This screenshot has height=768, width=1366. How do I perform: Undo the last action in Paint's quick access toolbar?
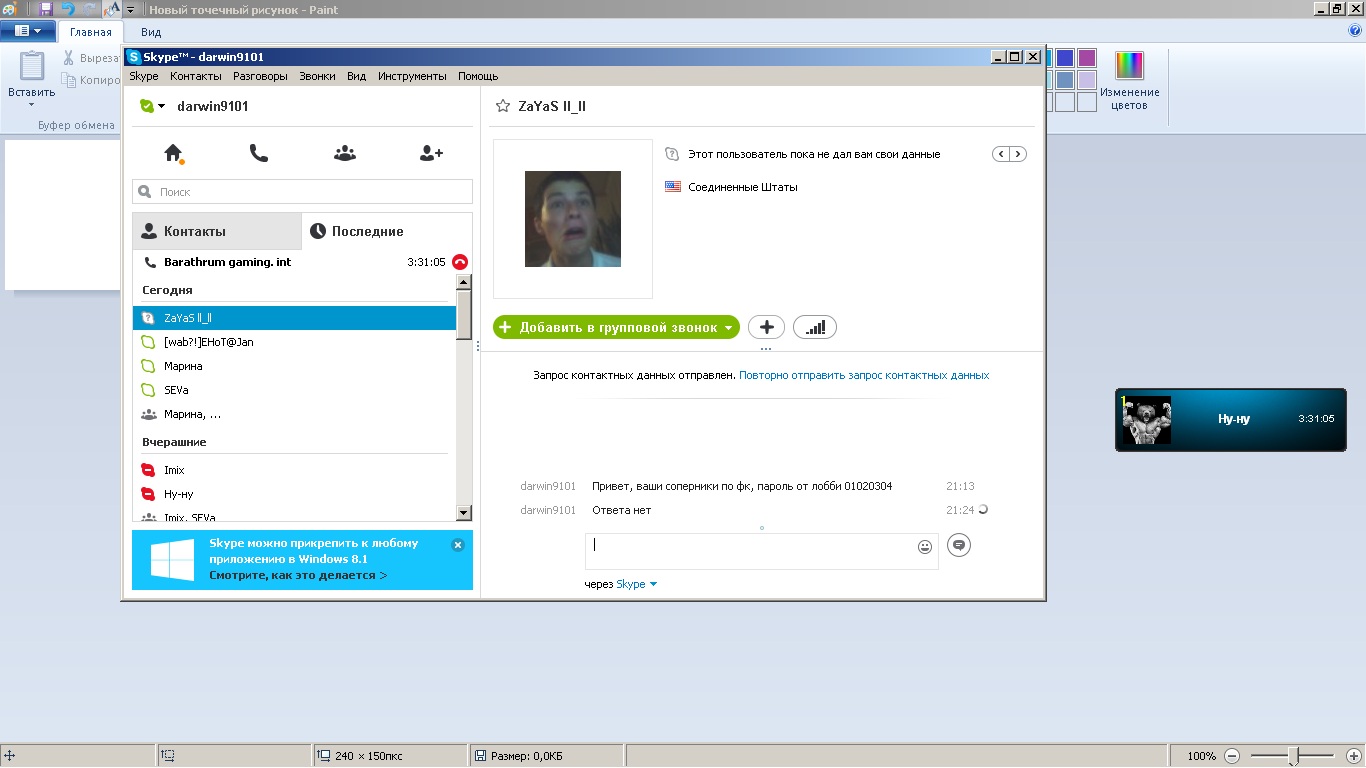(x=68, y=9)
